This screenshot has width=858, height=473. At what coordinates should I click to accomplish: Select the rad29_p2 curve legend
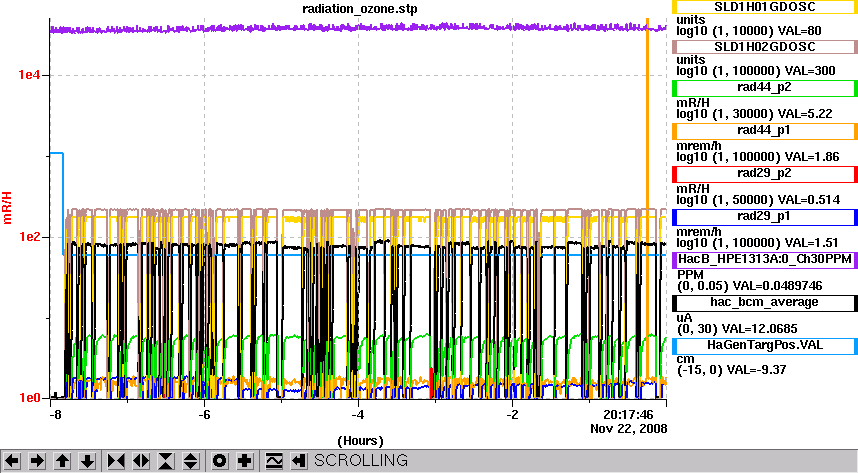pos(764,174)
